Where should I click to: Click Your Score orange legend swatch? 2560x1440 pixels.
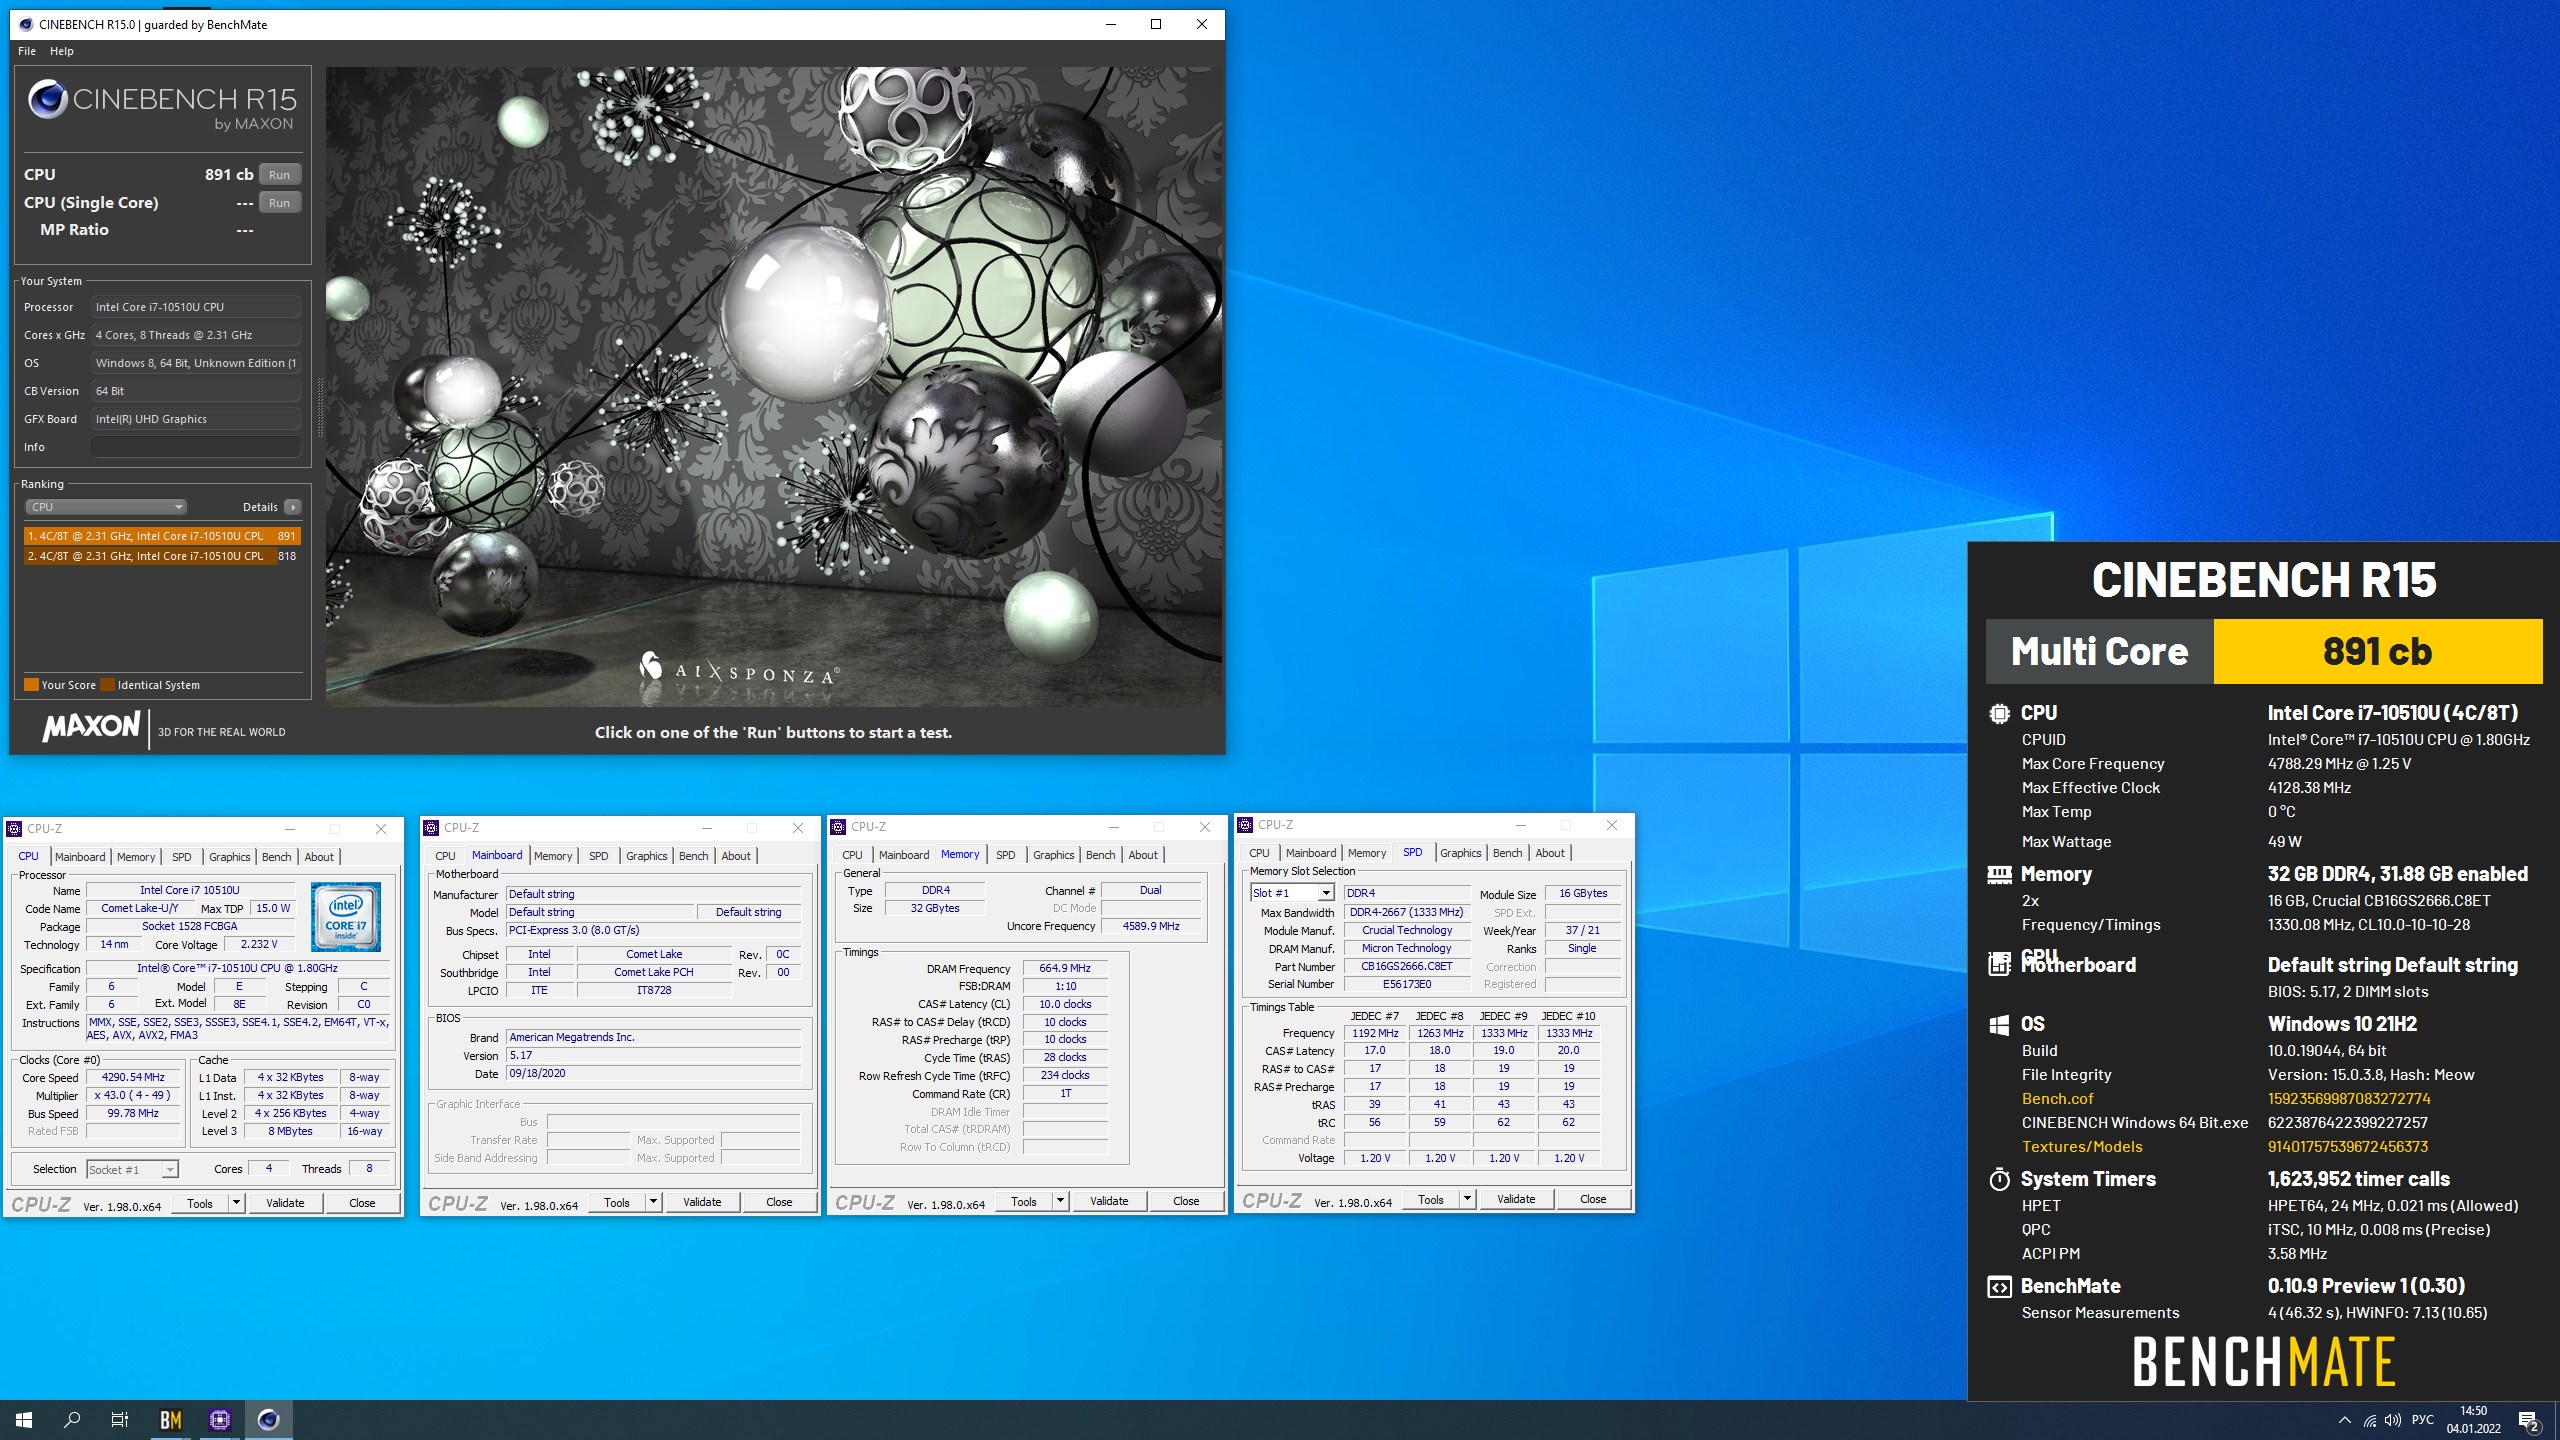tap(31, 685)
